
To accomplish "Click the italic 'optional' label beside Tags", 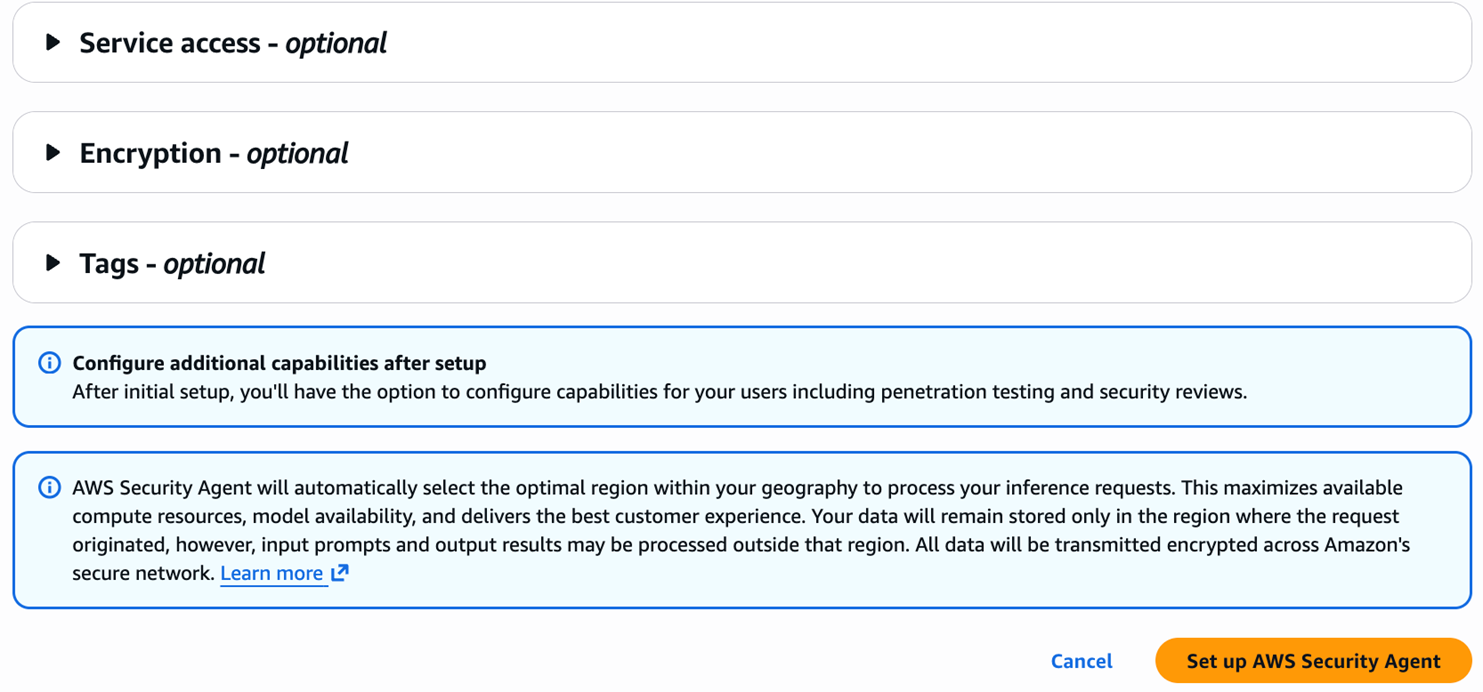I will click(x=214, y=263).
